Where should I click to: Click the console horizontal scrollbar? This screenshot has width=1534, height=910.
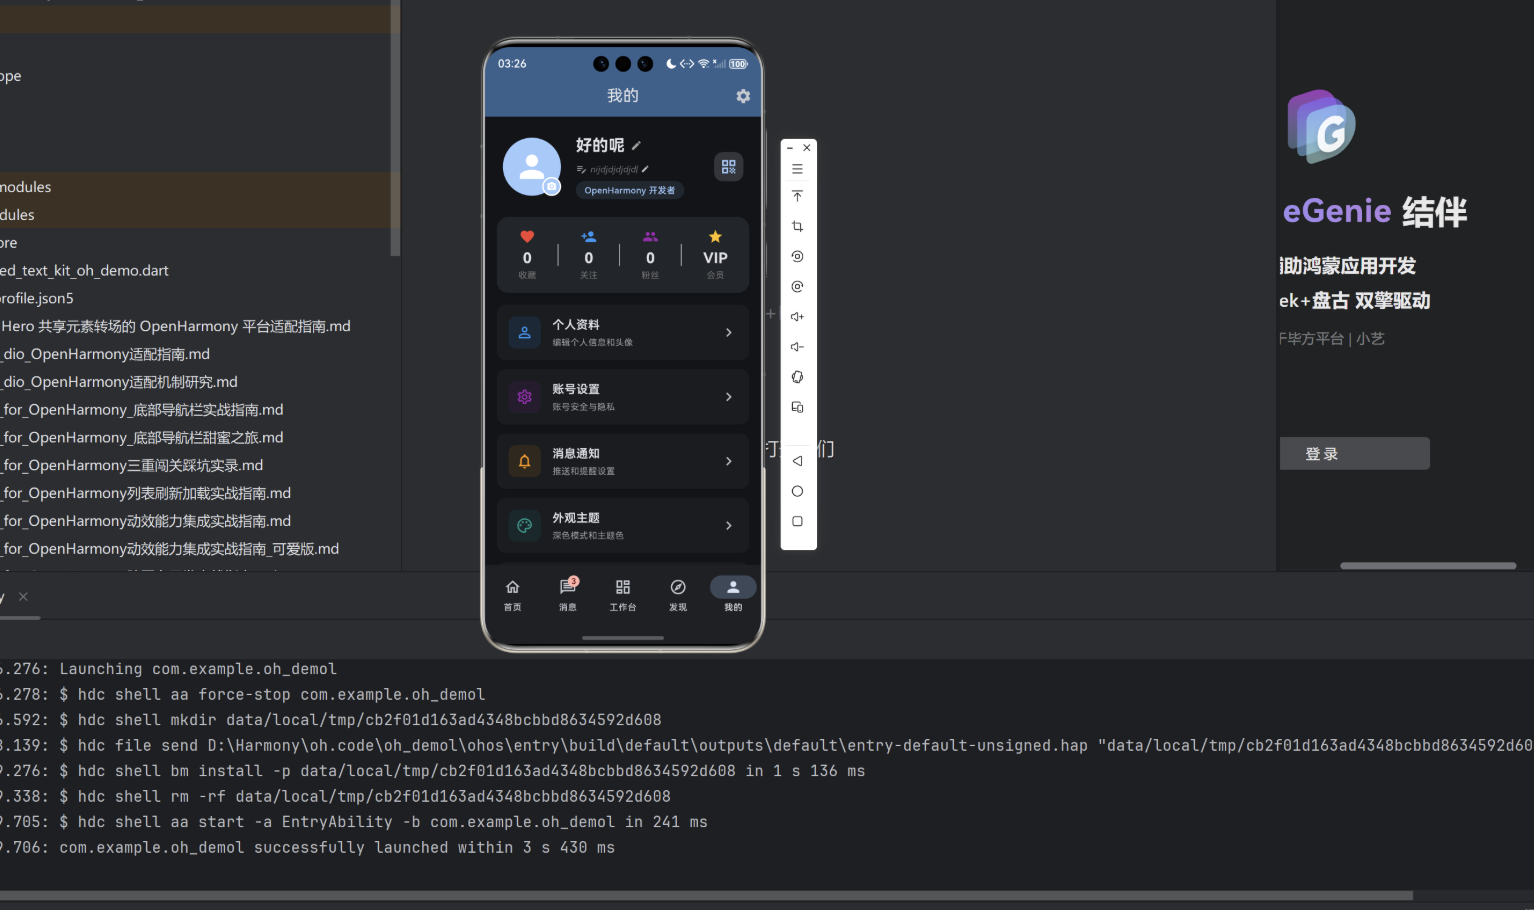706,896
